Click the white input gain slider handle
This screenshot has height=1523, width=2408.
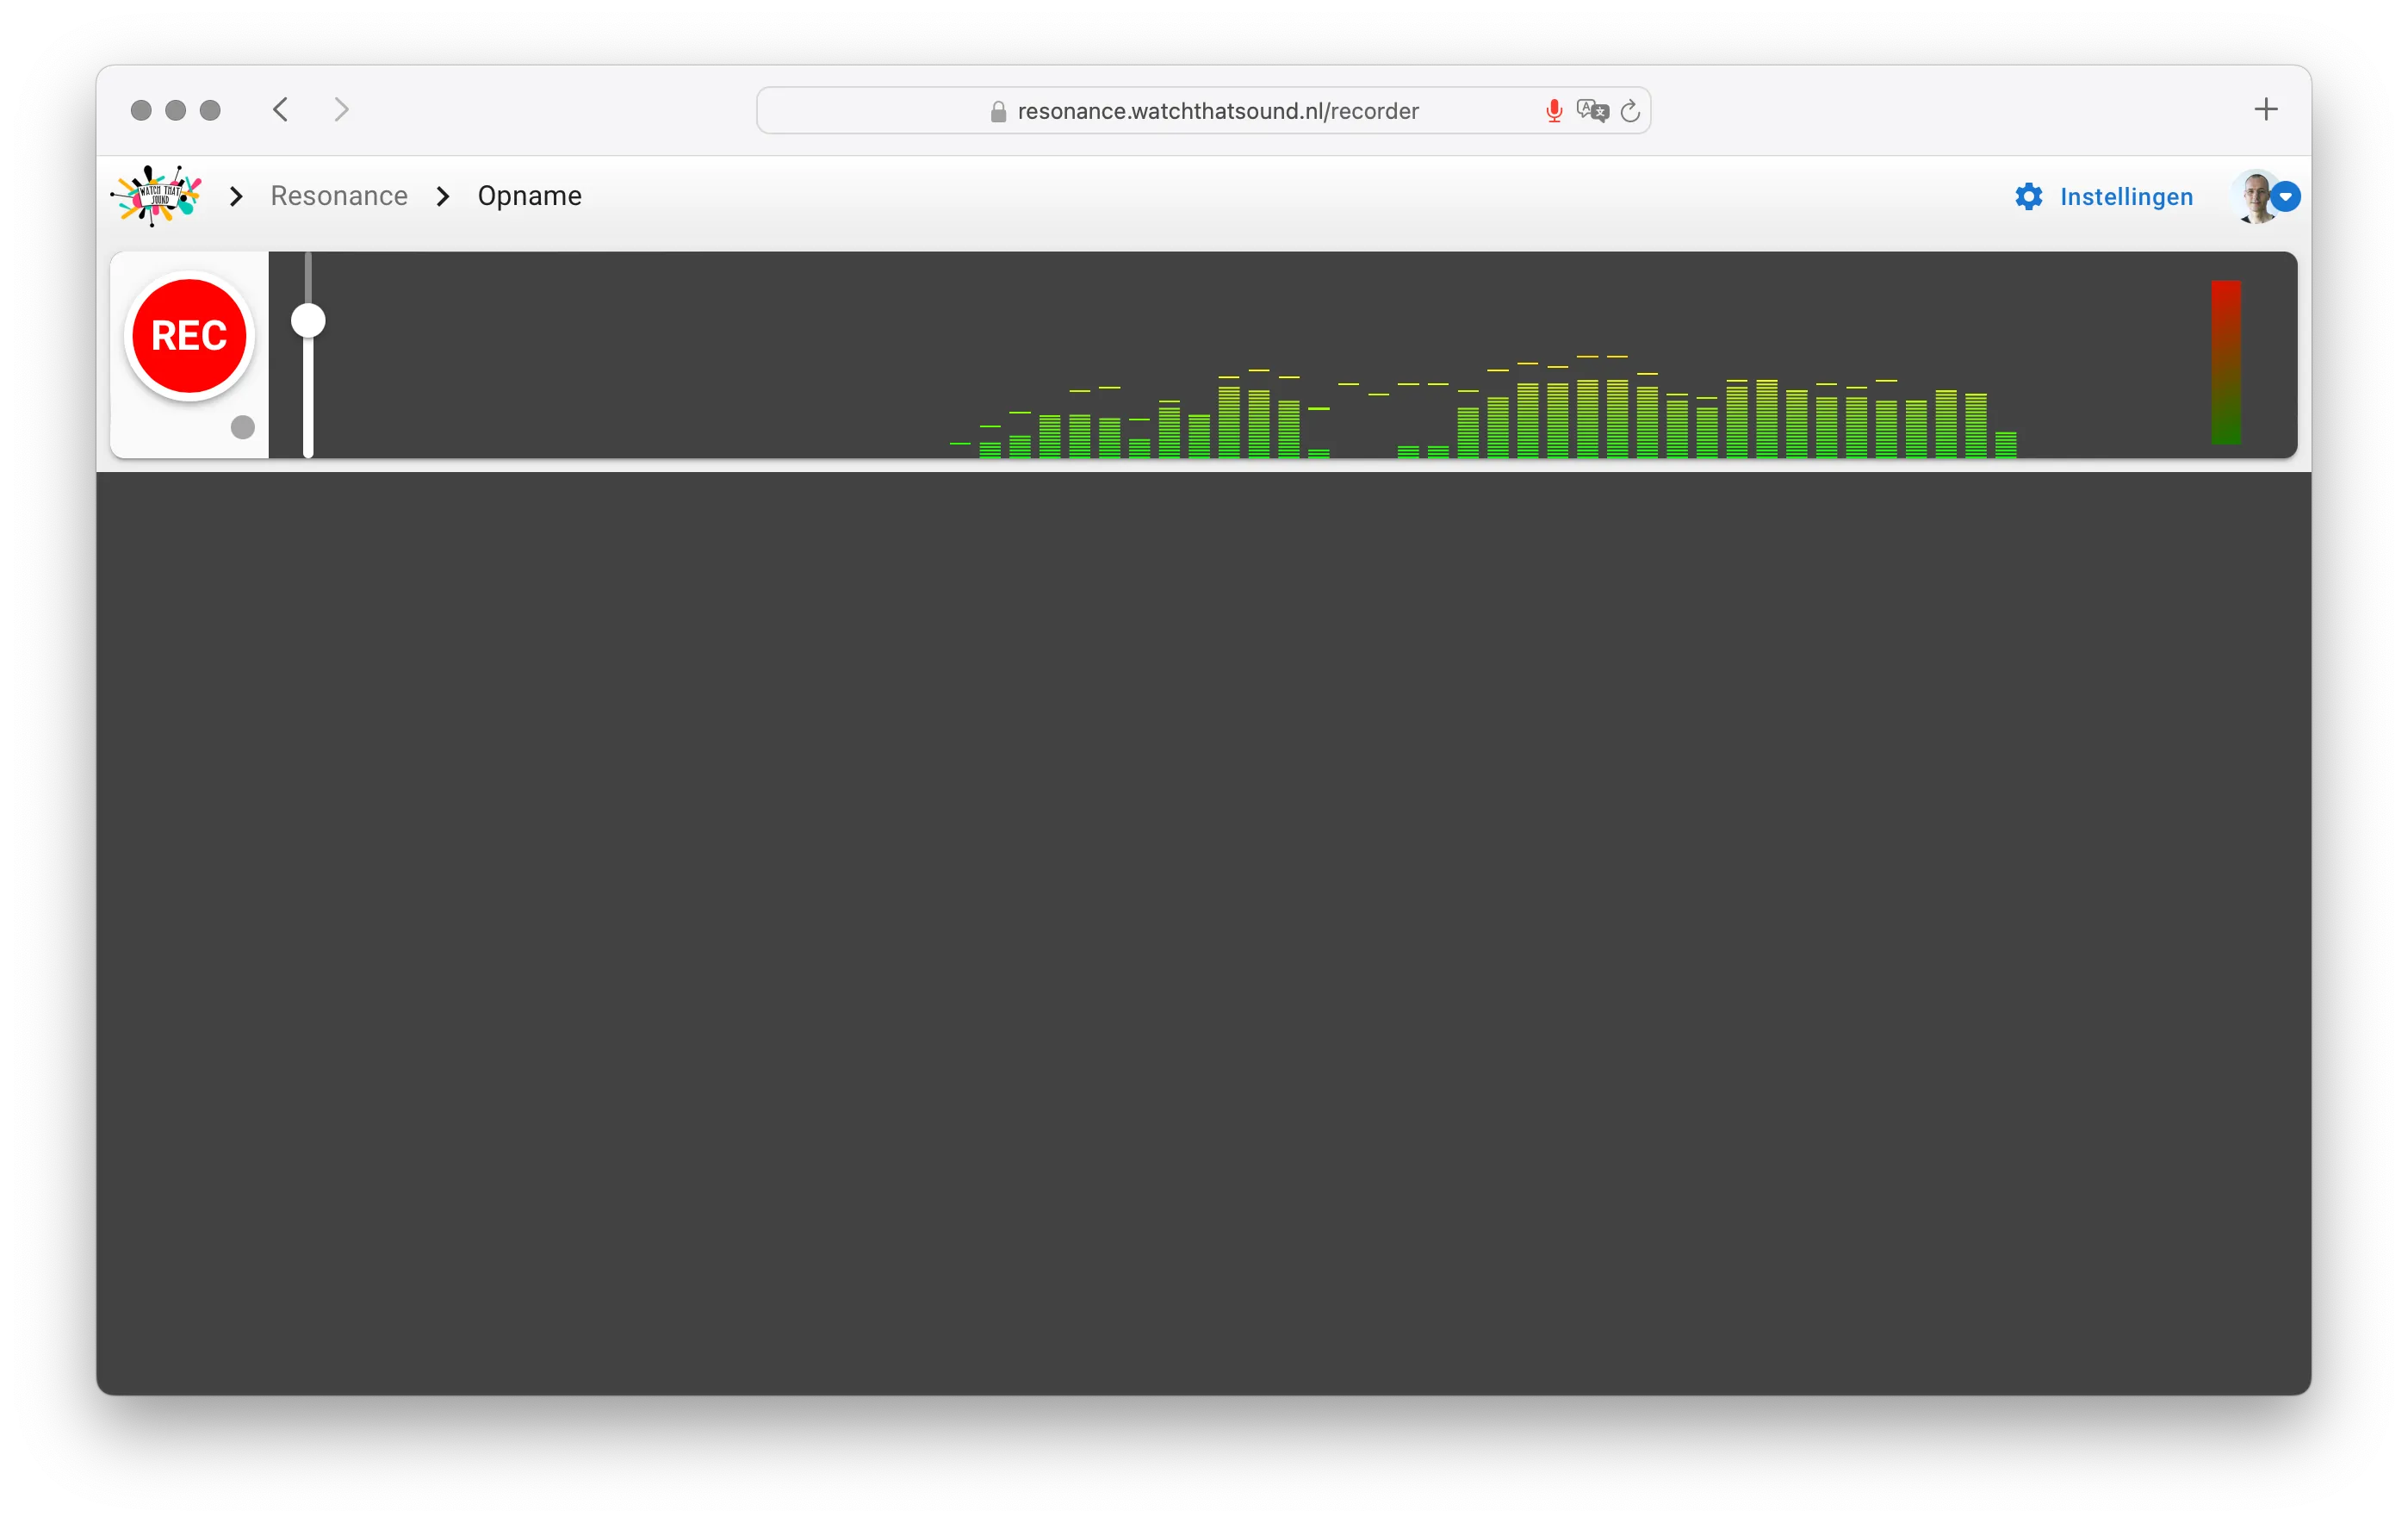[308, 321]
